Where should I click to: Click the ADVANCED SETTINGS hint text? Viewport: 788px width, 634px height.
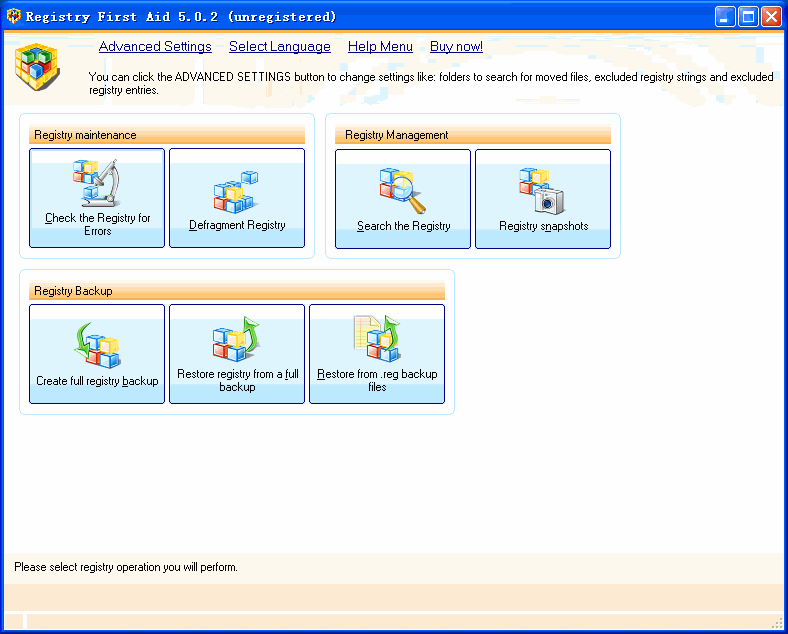tap(431, 83)
